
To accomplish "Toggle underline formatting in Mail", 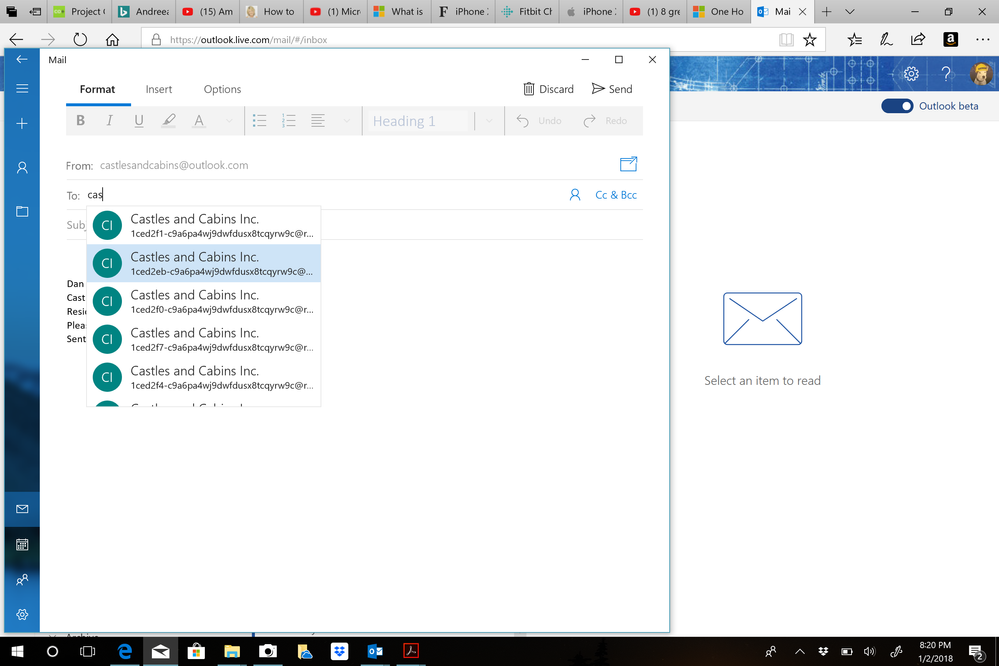I will 139,120.
